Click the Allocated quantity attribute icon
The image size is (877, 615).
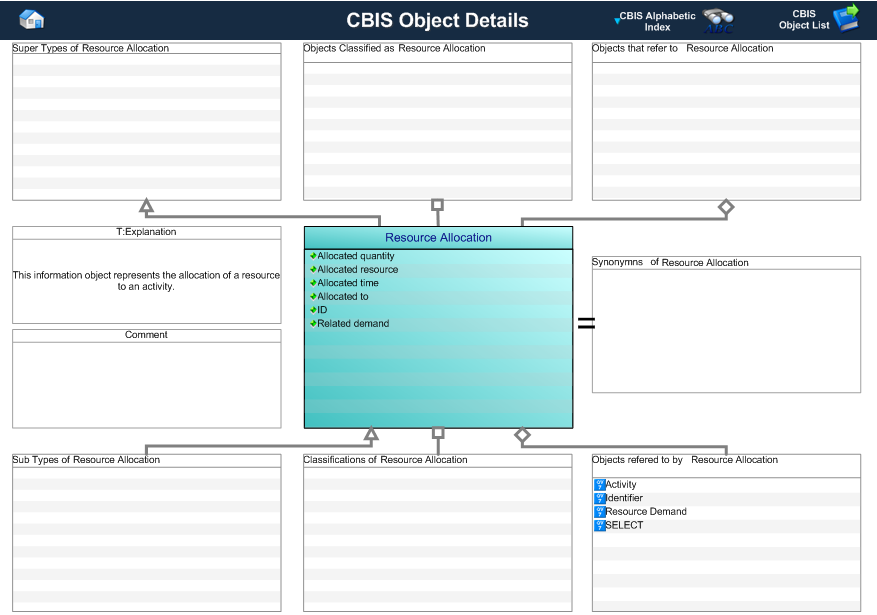click(313, 256)
